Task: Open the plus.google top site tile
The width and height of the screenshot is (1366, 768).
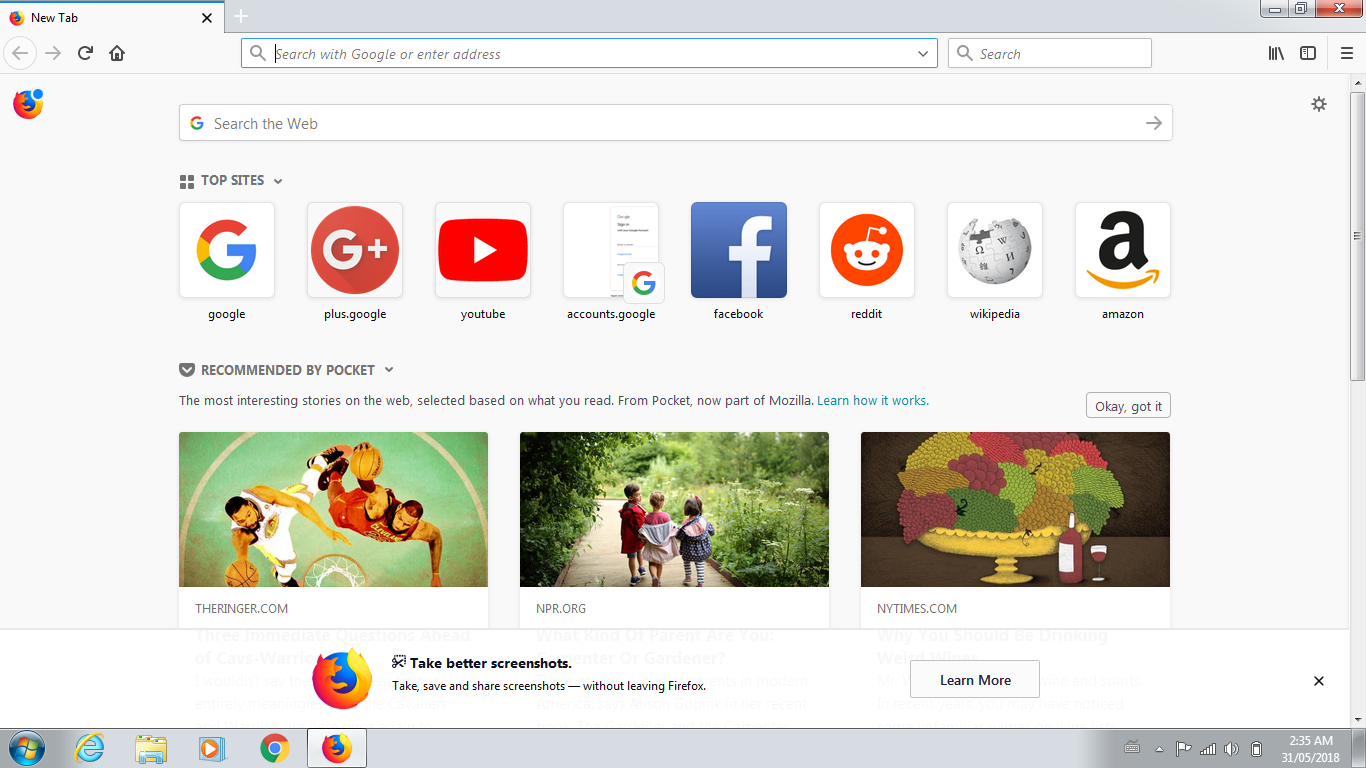Action: (355, 250)
